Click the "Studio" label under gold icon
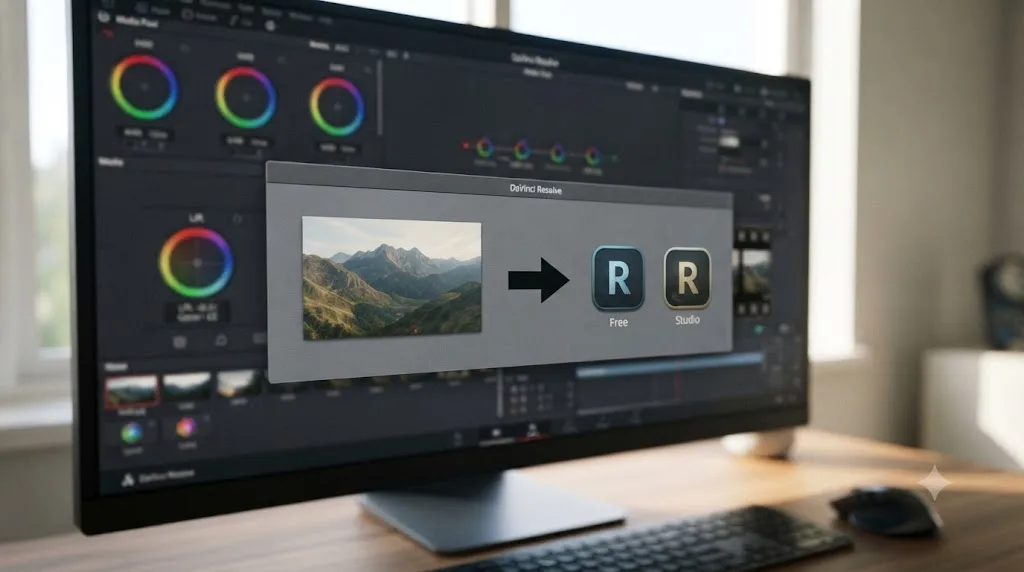The height and width of the screenshot is (572, 1024). coord(687,320)
